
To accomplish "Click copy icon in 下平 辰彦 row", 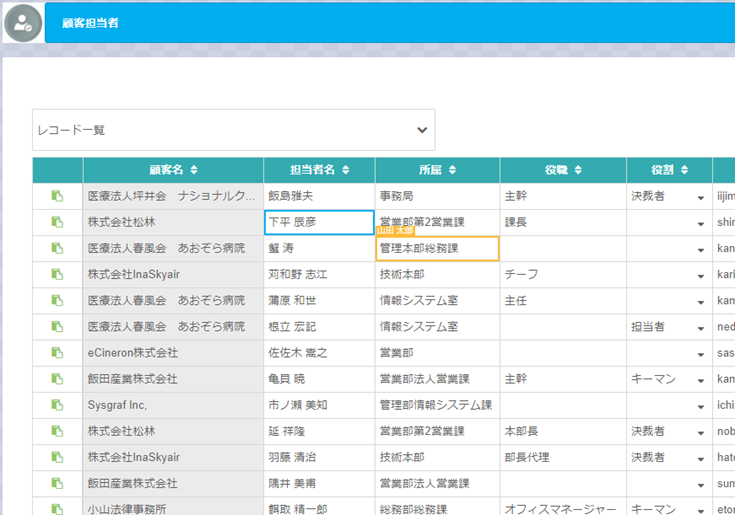I will [57, 222].
